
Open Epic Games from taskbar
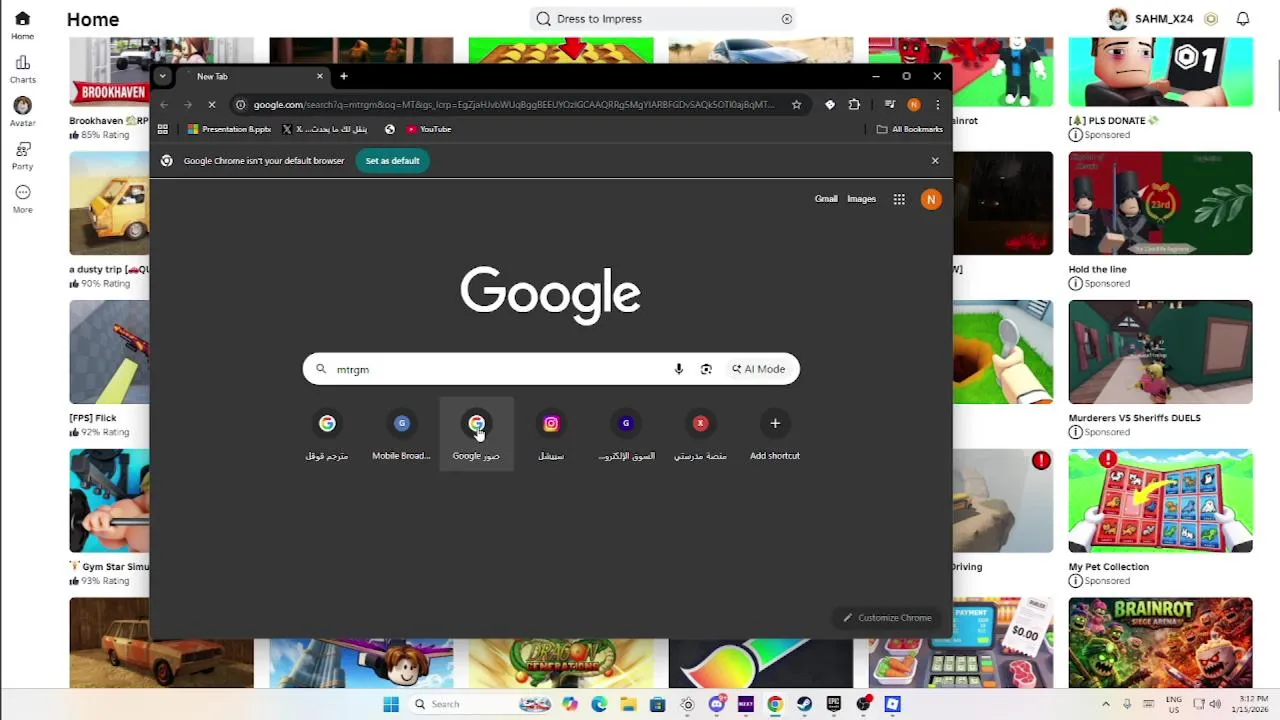[834, 704]
